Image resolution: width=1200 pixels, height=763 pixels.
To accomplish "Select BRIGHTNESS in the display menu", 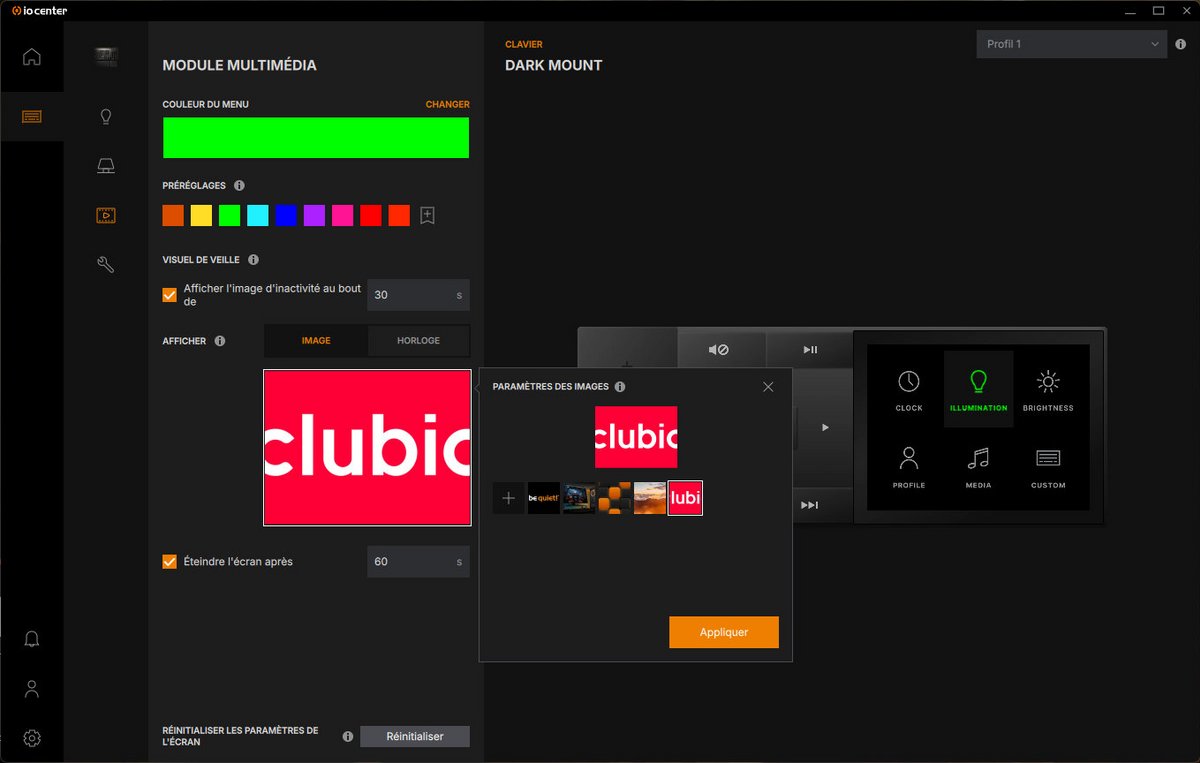I will (x=1048, y=390).
